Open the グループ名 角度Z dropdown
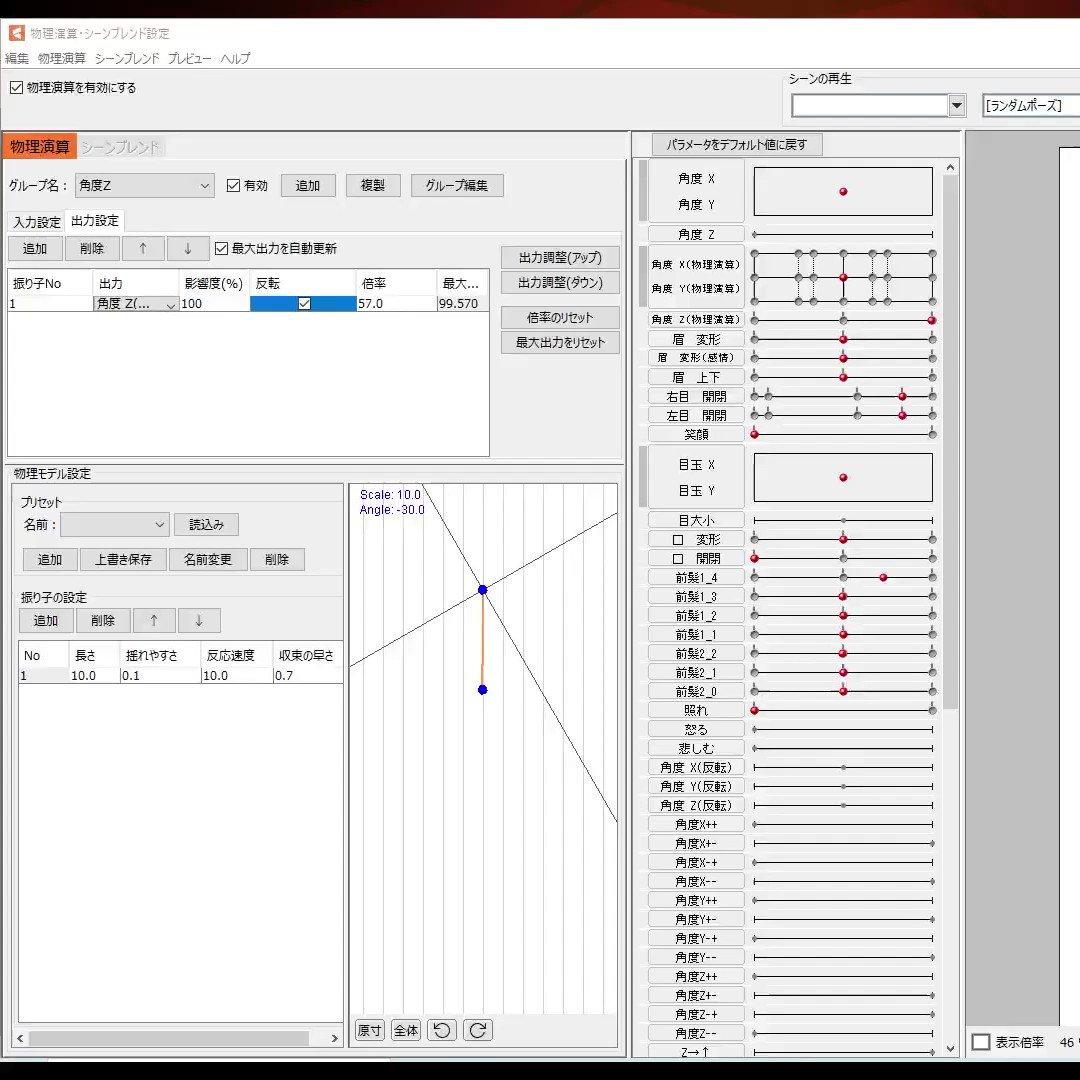 tap(145, 185)
